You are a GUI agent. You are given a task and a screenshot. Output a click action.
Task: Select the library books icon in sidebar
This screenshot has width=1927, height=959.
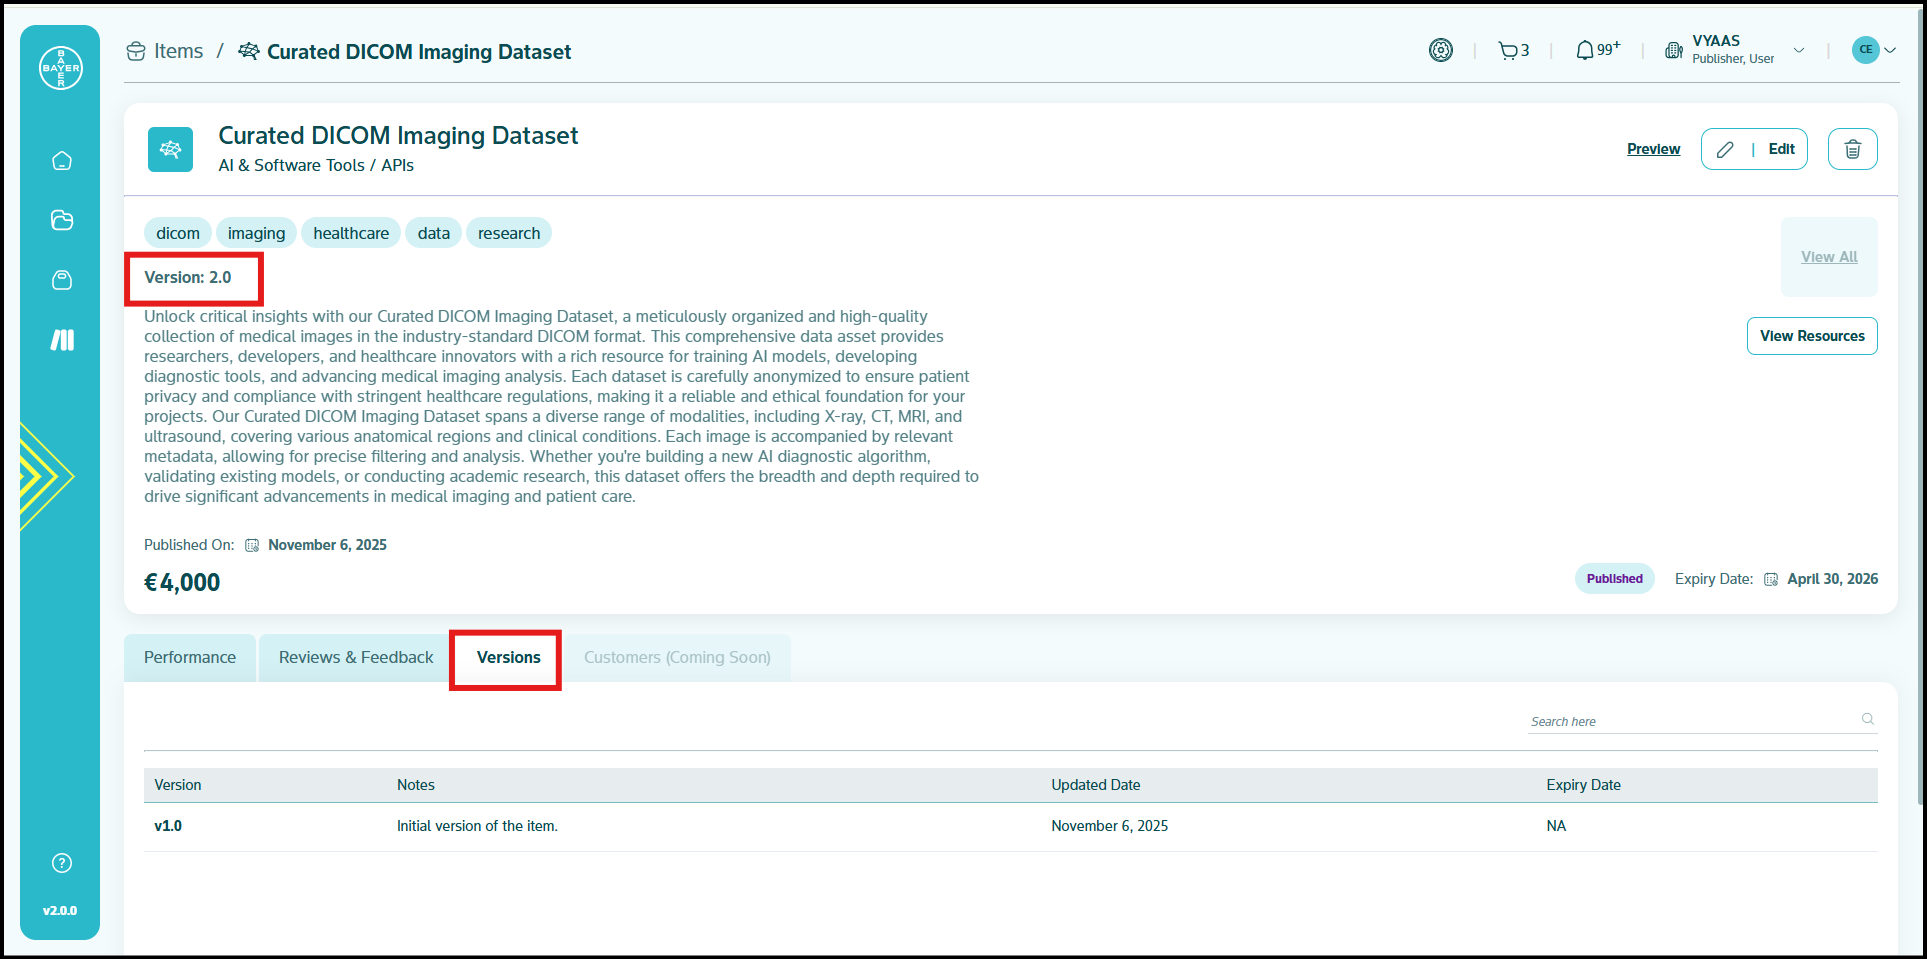(x=62, y=340)
